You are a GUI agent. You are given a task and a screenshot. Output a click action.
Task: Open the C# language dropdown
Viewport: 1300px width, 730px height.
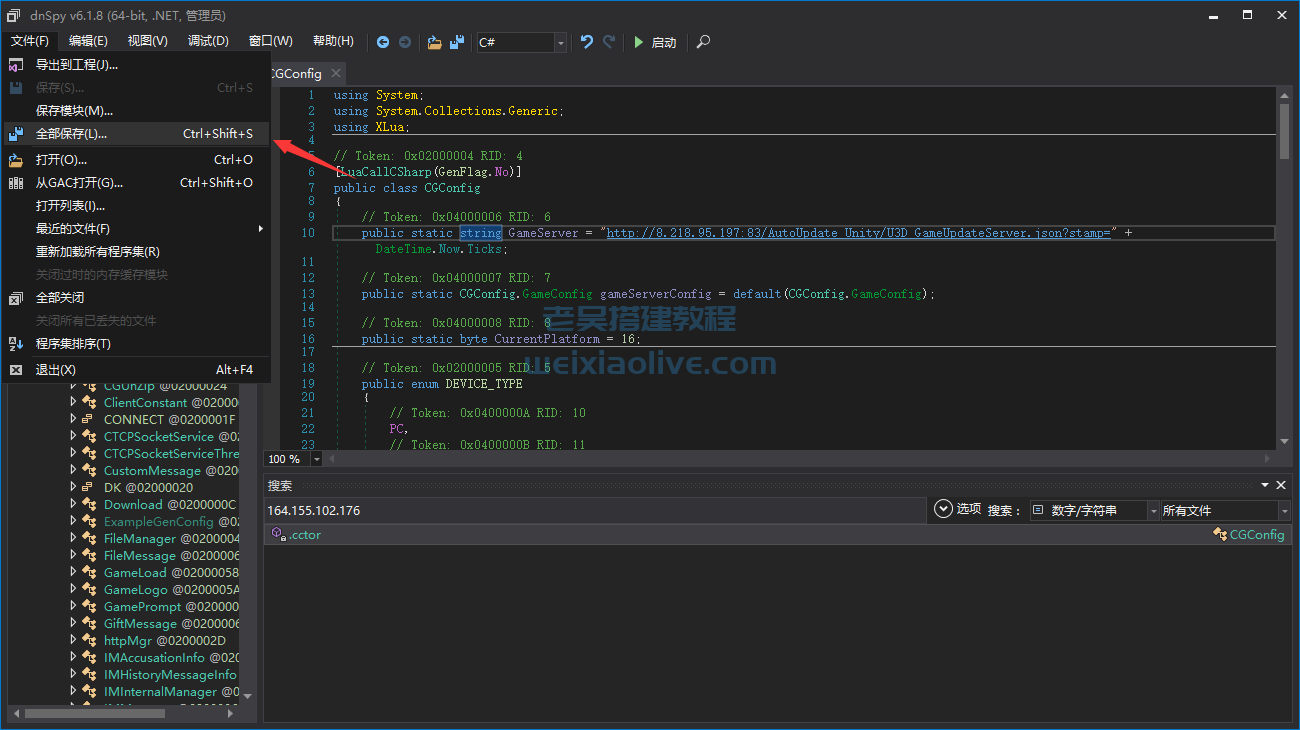pyautogui.click(x=560, y=42)
